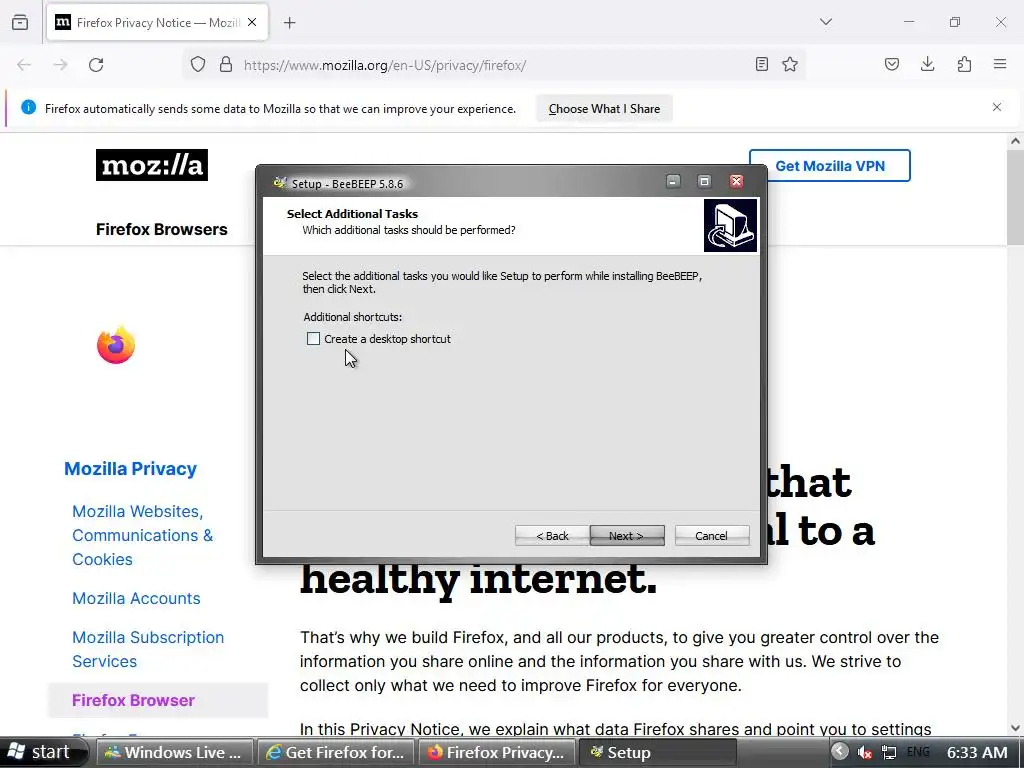
Task: View site security padlock info
Action: tap(226, 65)
